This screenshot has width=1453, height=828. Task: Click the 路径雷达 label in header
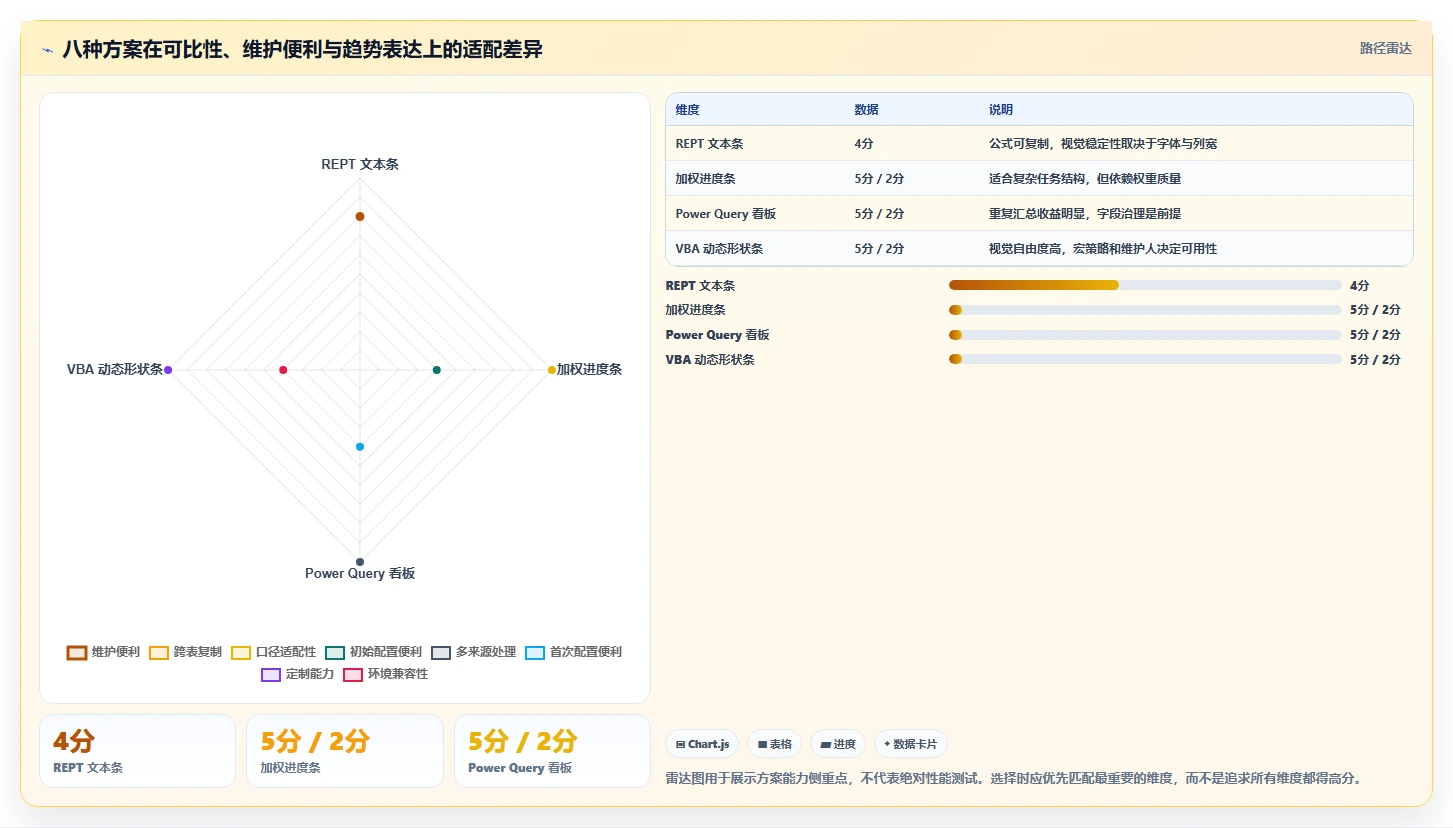coord(1385,48)
